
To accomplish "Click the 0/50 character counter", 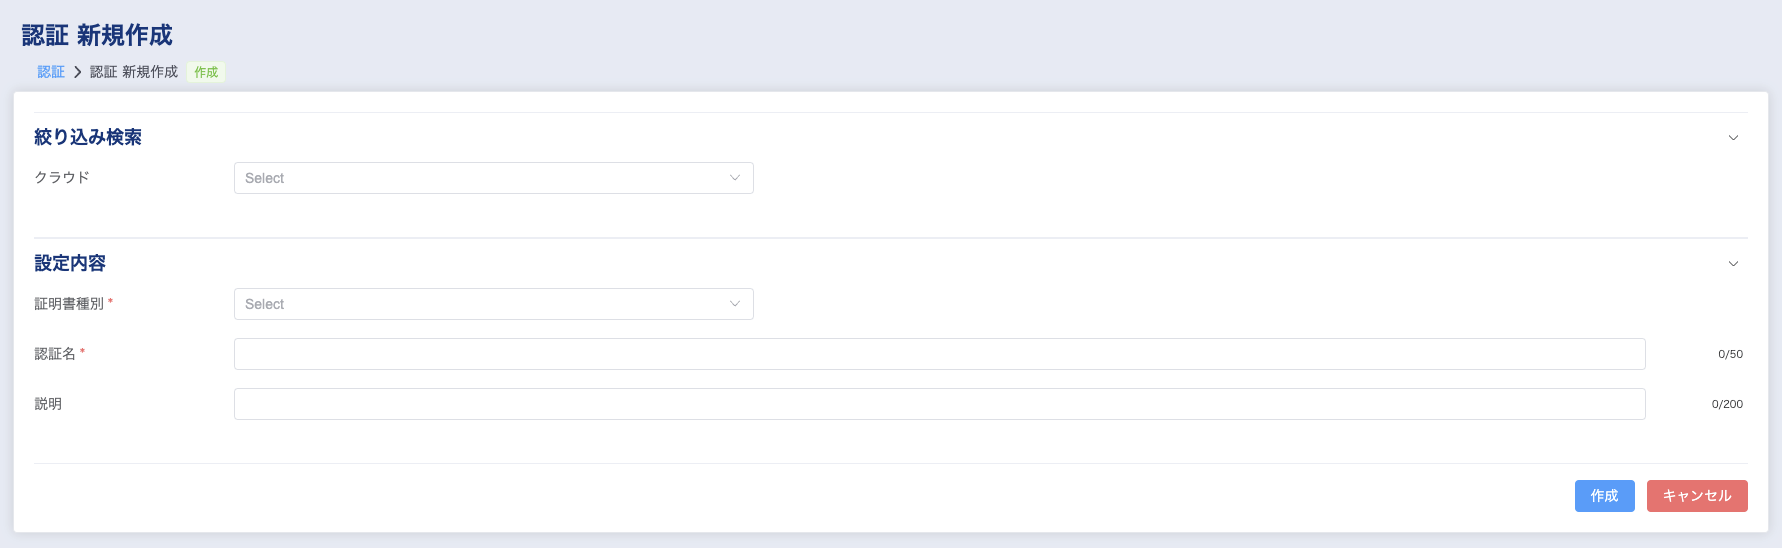I will tap(1730, 354).
